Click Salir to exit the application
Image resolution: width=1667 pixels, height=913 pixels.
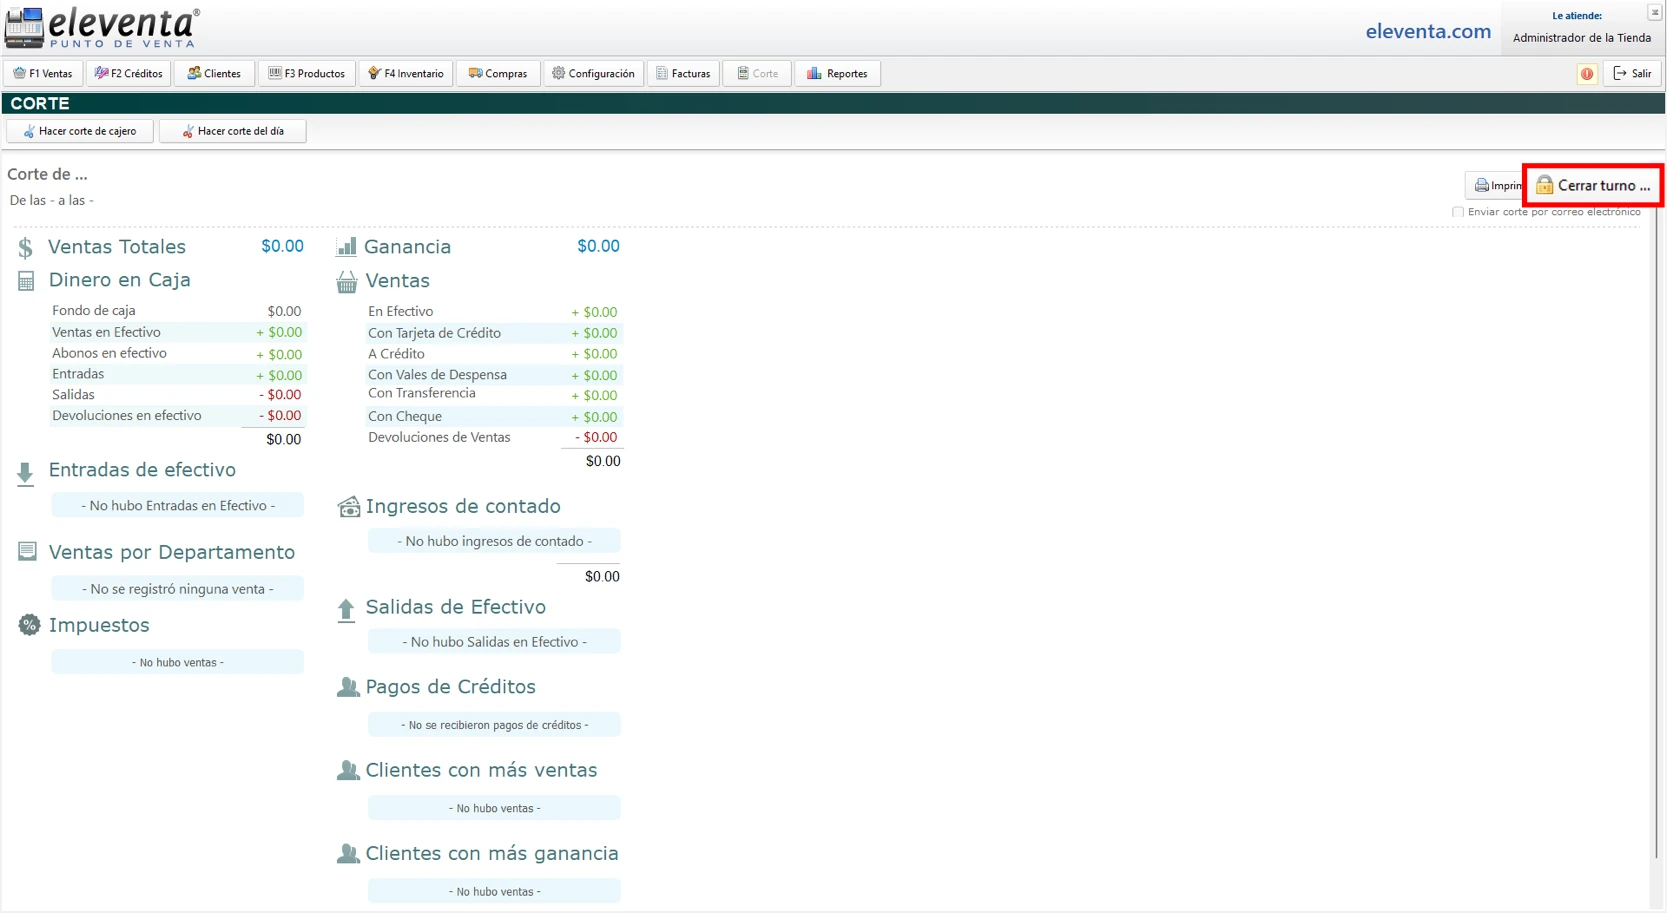click(1632, 74)
